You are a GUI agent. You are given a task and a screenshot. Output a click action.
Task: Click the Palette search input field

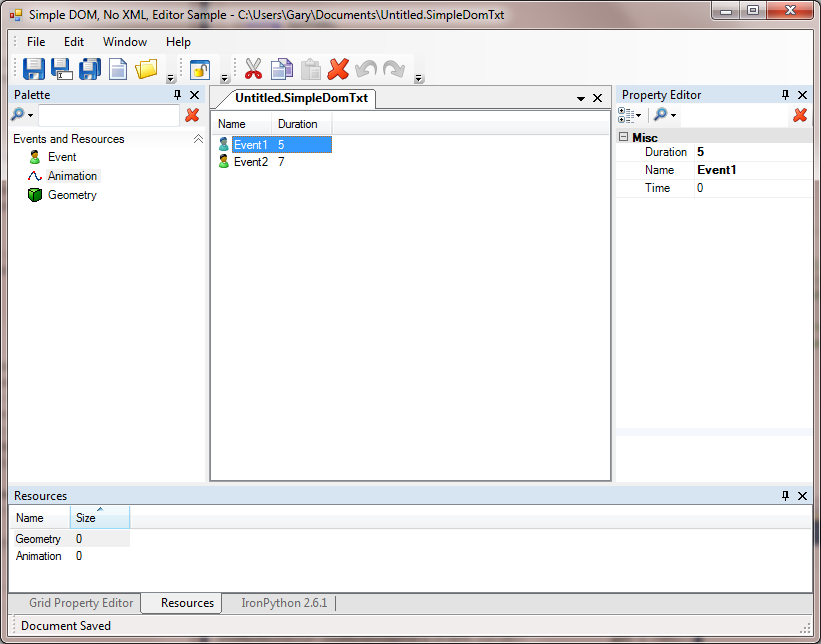109,115
